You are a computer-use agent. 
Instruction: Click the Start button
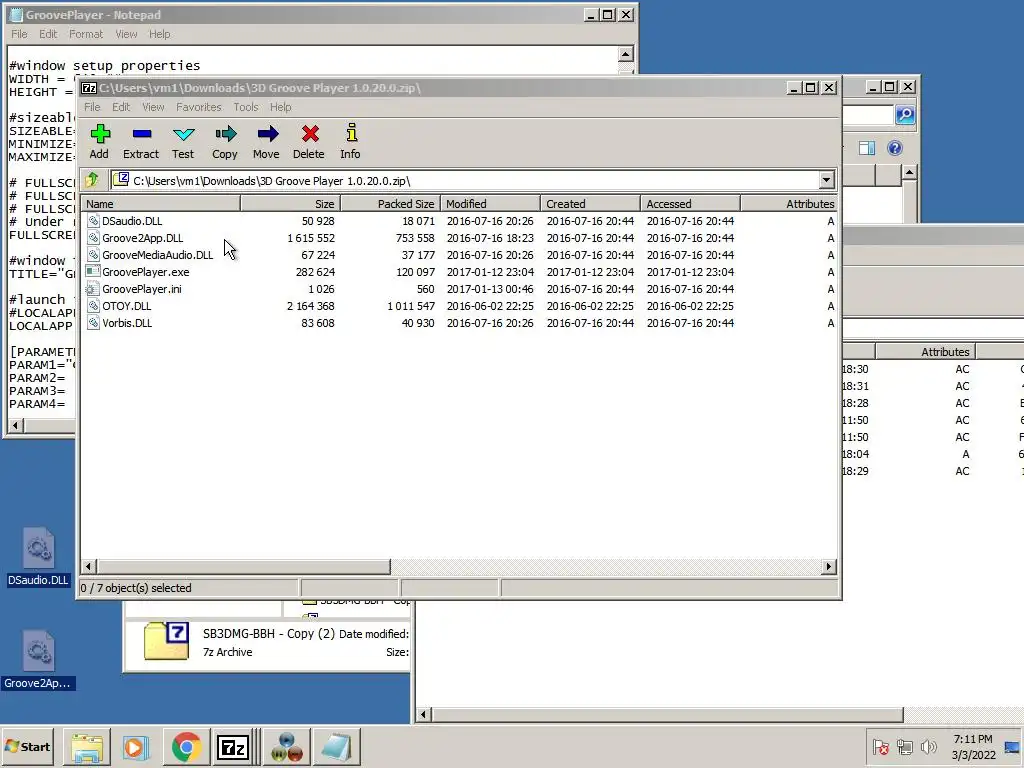28,746
